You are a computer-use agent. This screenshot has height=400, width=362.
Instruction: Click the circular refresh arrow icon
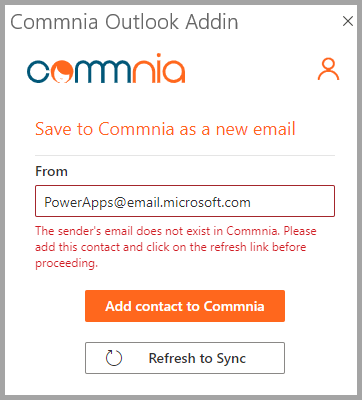[x=114, y=358]
